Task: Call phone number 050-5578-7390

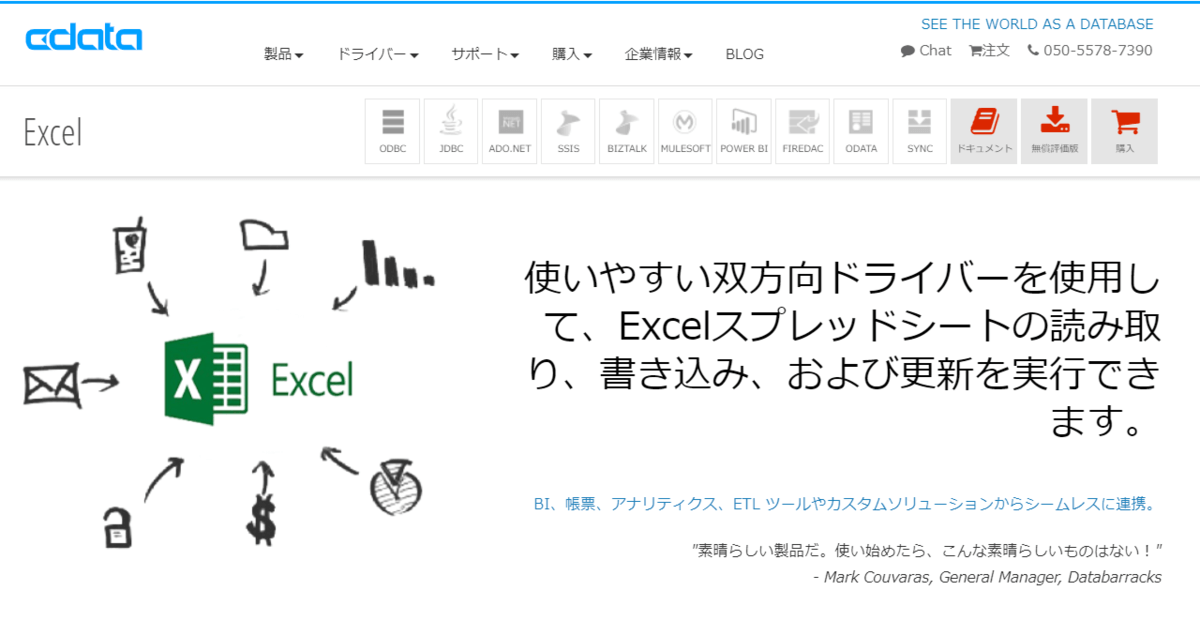Action: (1089, 50)
